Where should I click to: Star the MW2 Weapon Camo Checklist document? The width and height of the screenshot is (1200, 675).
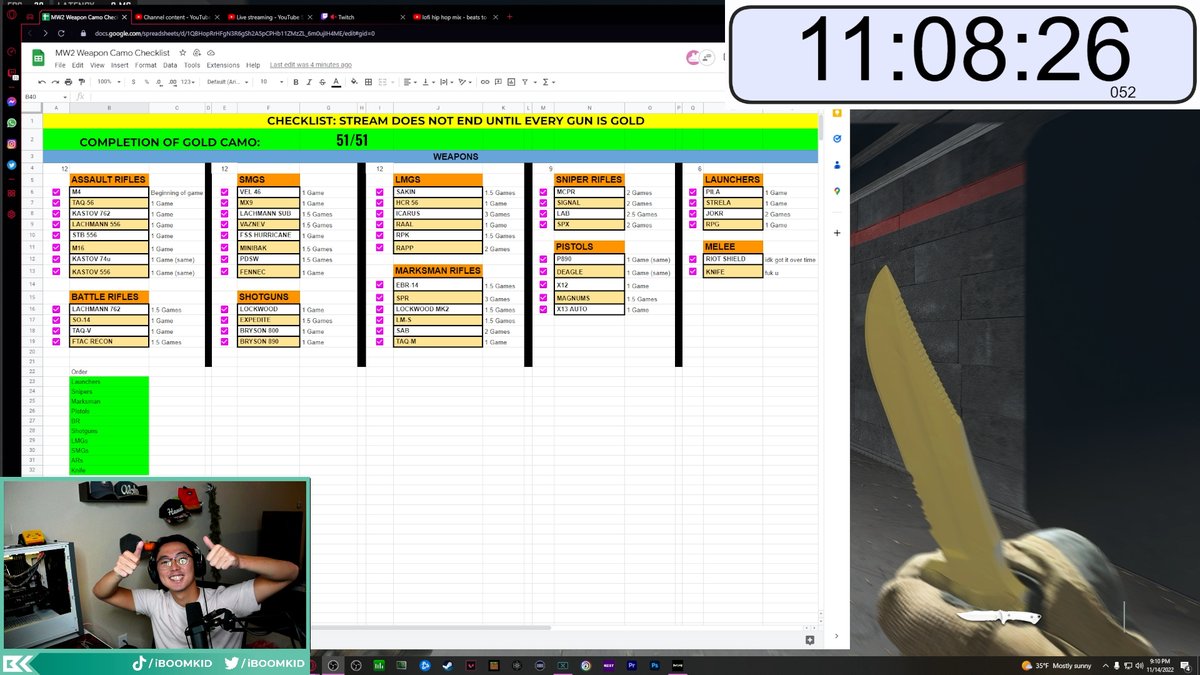tap(181, 52)
